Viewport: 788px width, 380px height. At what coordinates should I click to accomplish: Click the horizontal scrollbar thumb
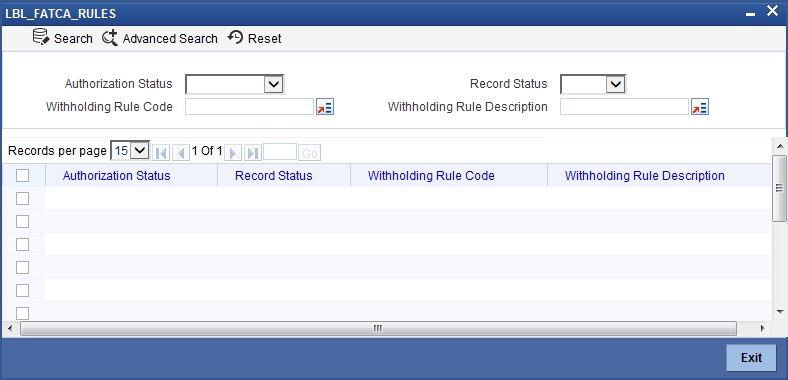tap(378, 328)
